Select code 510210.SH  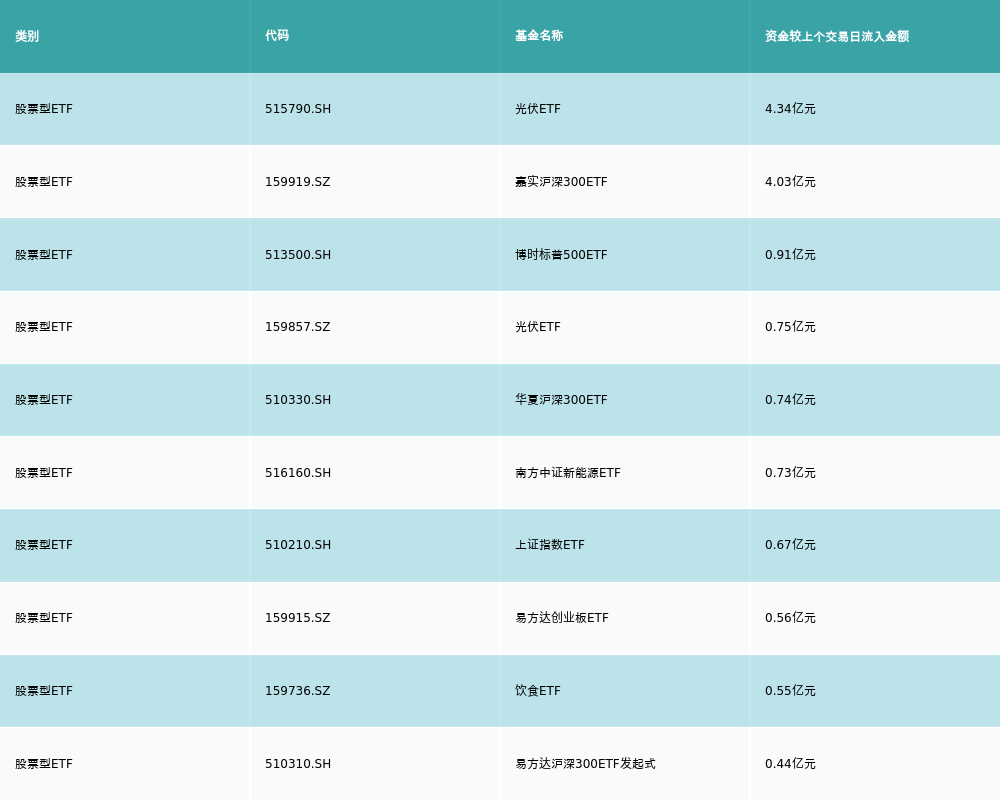[298, 545]
